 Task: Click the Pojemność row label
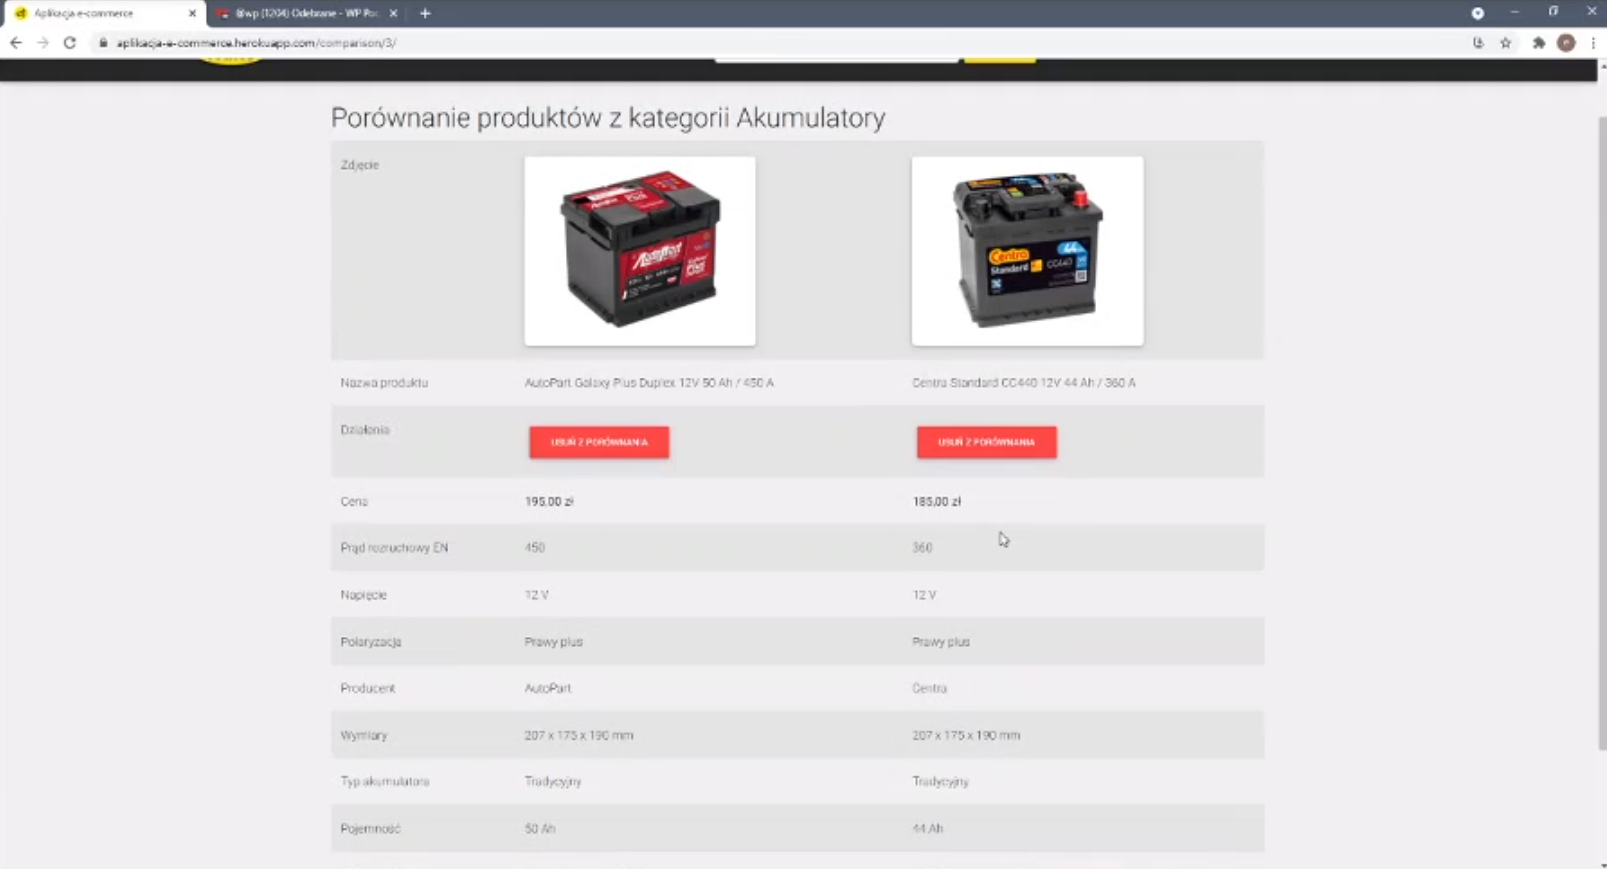(x=370, y=829)
